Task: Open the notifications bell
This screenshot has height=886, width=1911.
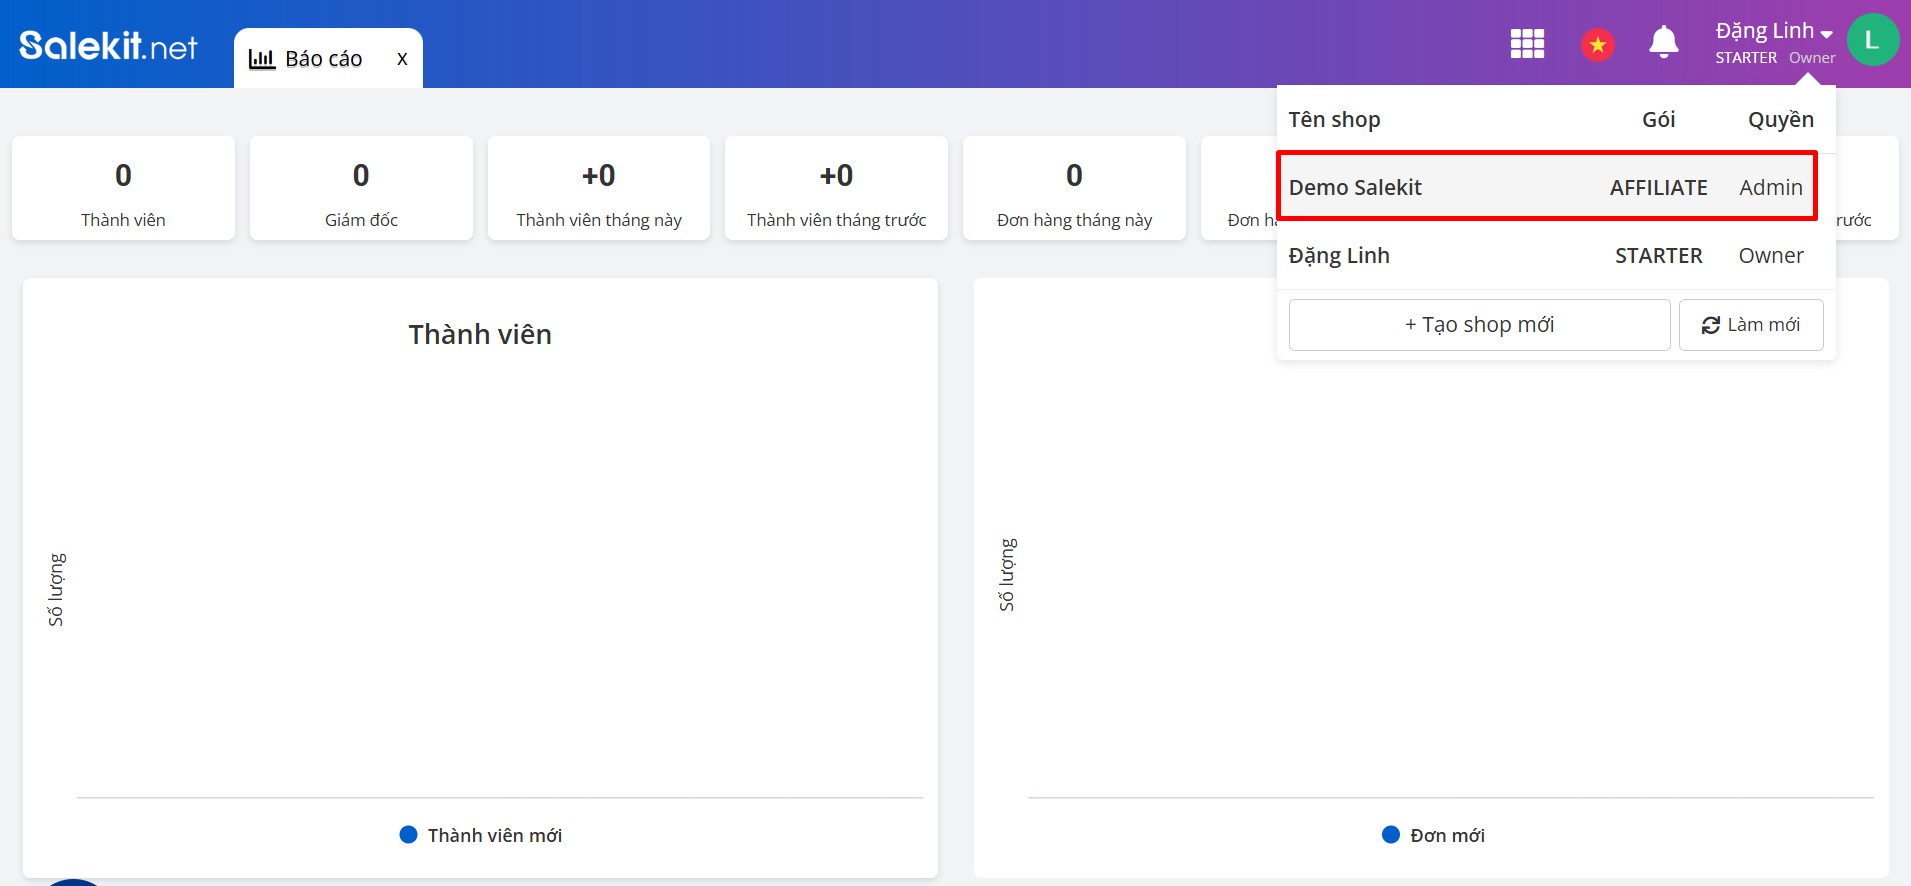Action: pos(1663,43)
